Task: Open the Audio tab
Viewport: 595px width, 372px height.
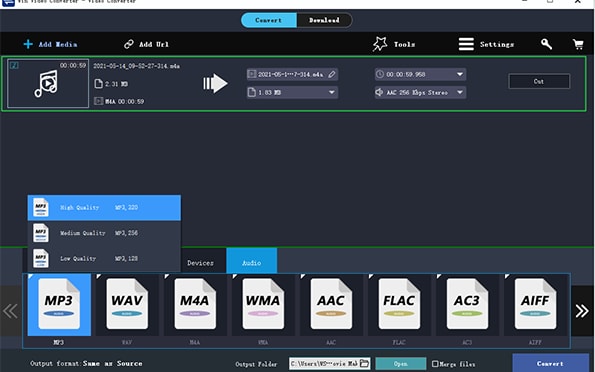Action: [252, 261]
